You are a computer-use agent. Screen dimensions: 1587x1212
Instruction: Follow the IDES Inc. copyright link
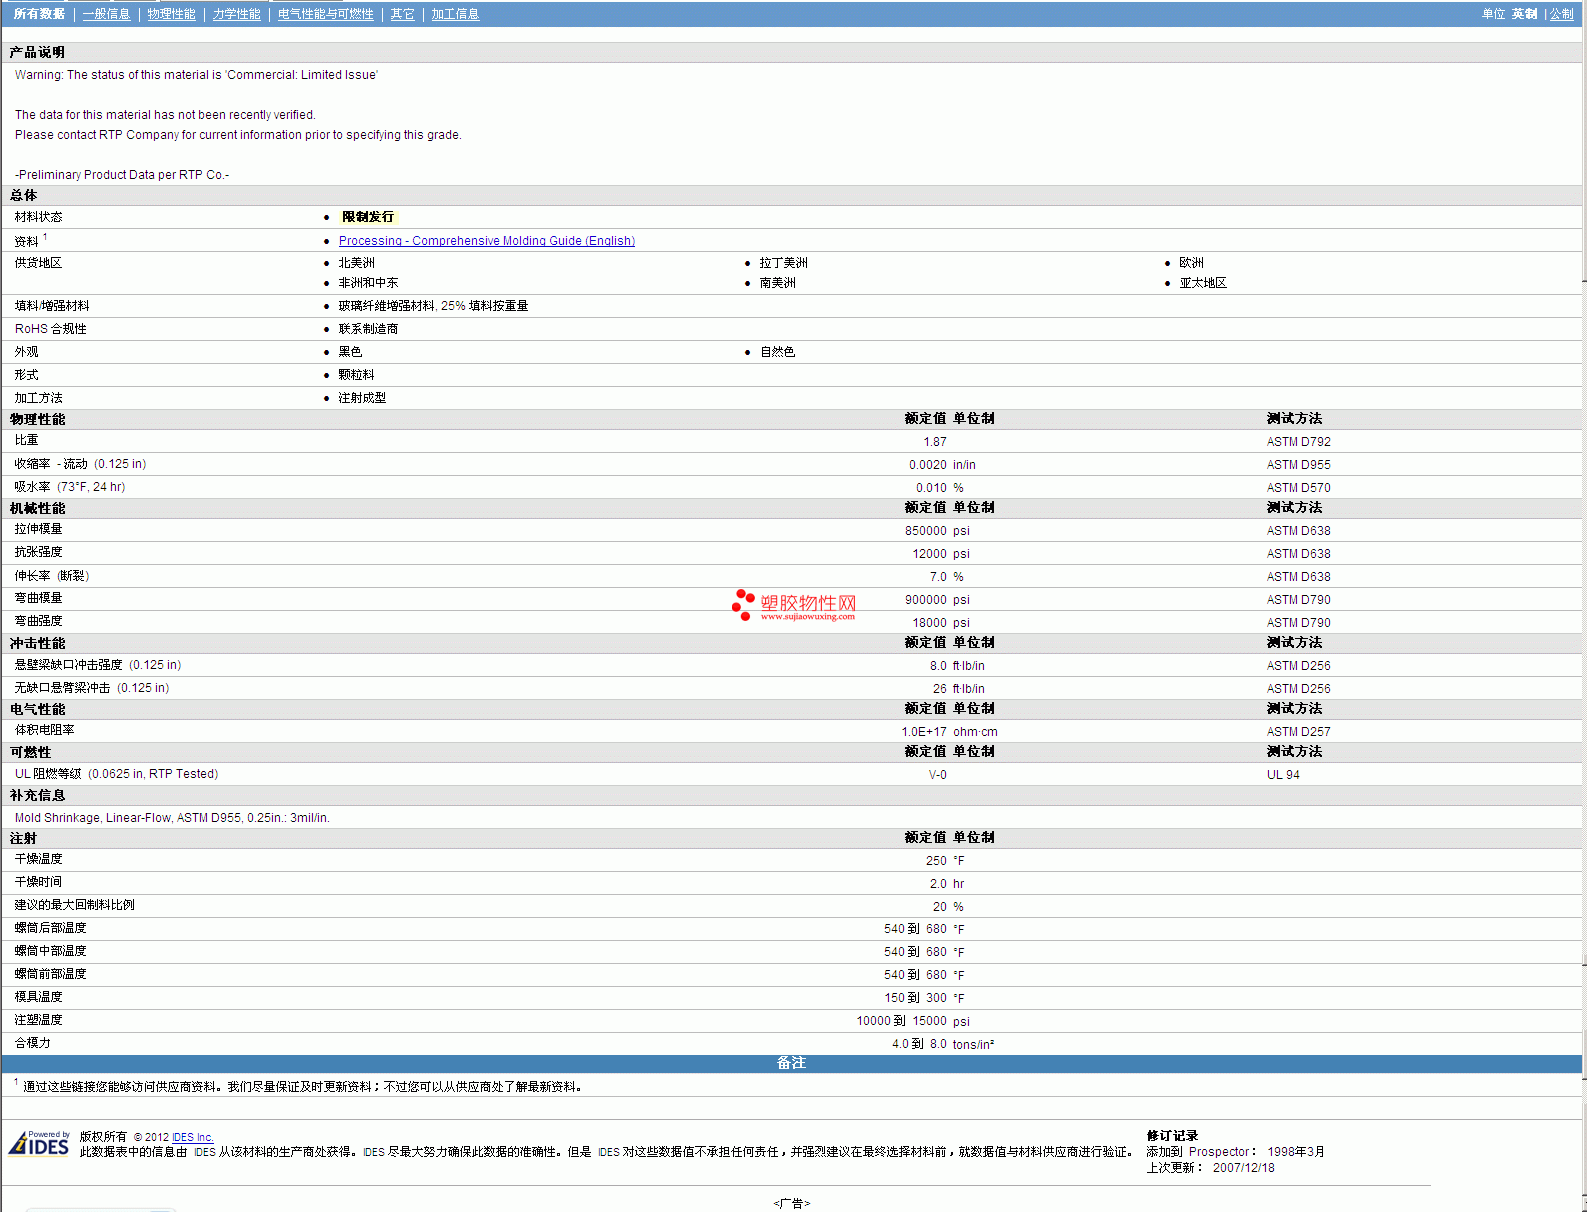click(x=192, y=1137)
